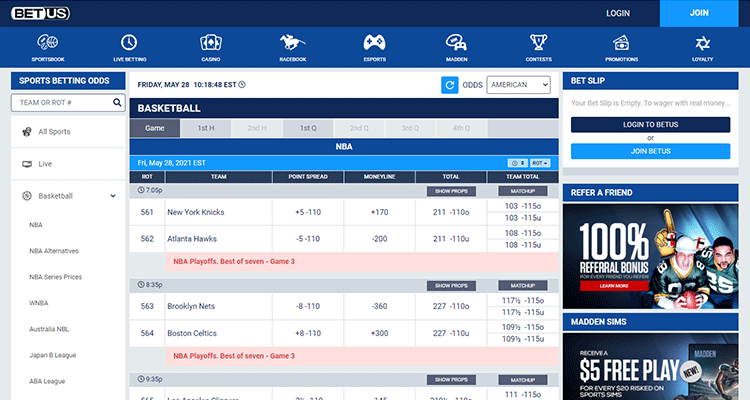The image size is (750, 400).
Task: Click the Login link in header
Action: click(618, 13)
